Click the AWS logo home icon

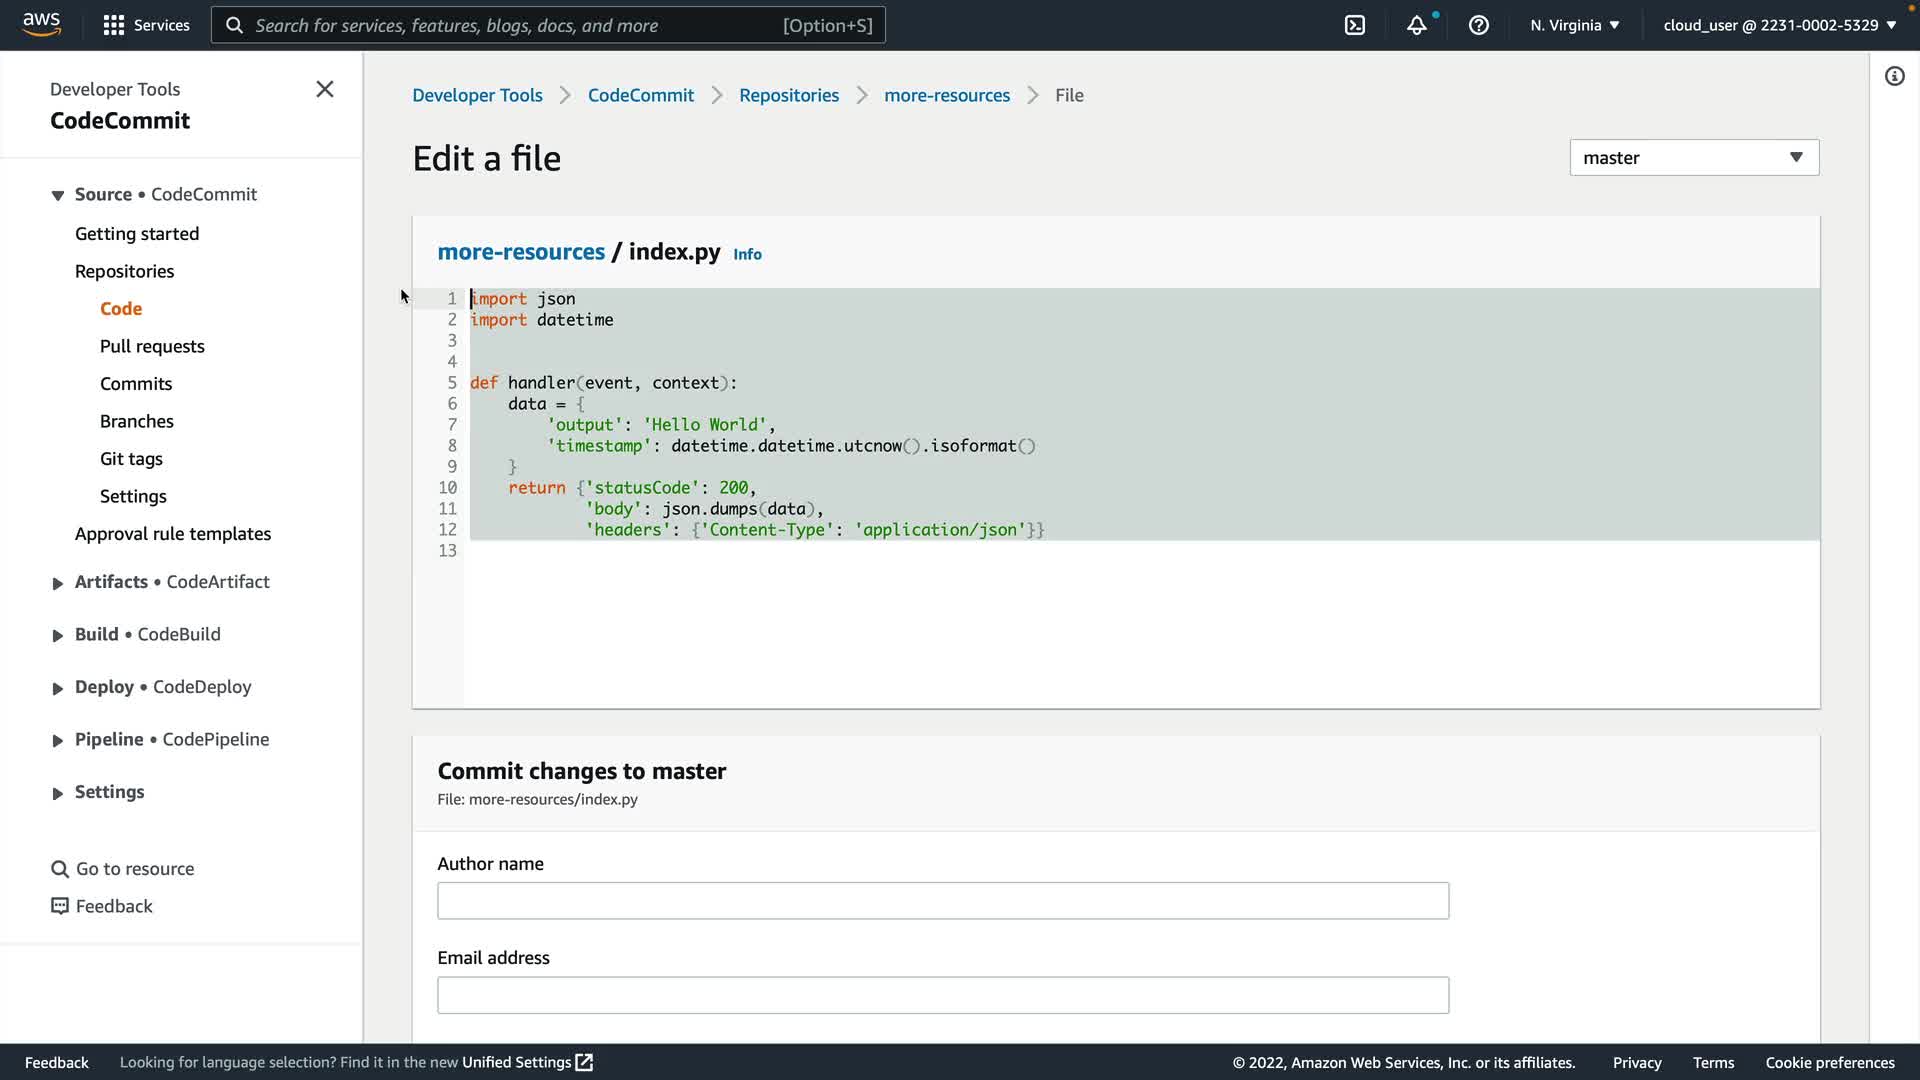pyautogui.click(x=41, y=24)
